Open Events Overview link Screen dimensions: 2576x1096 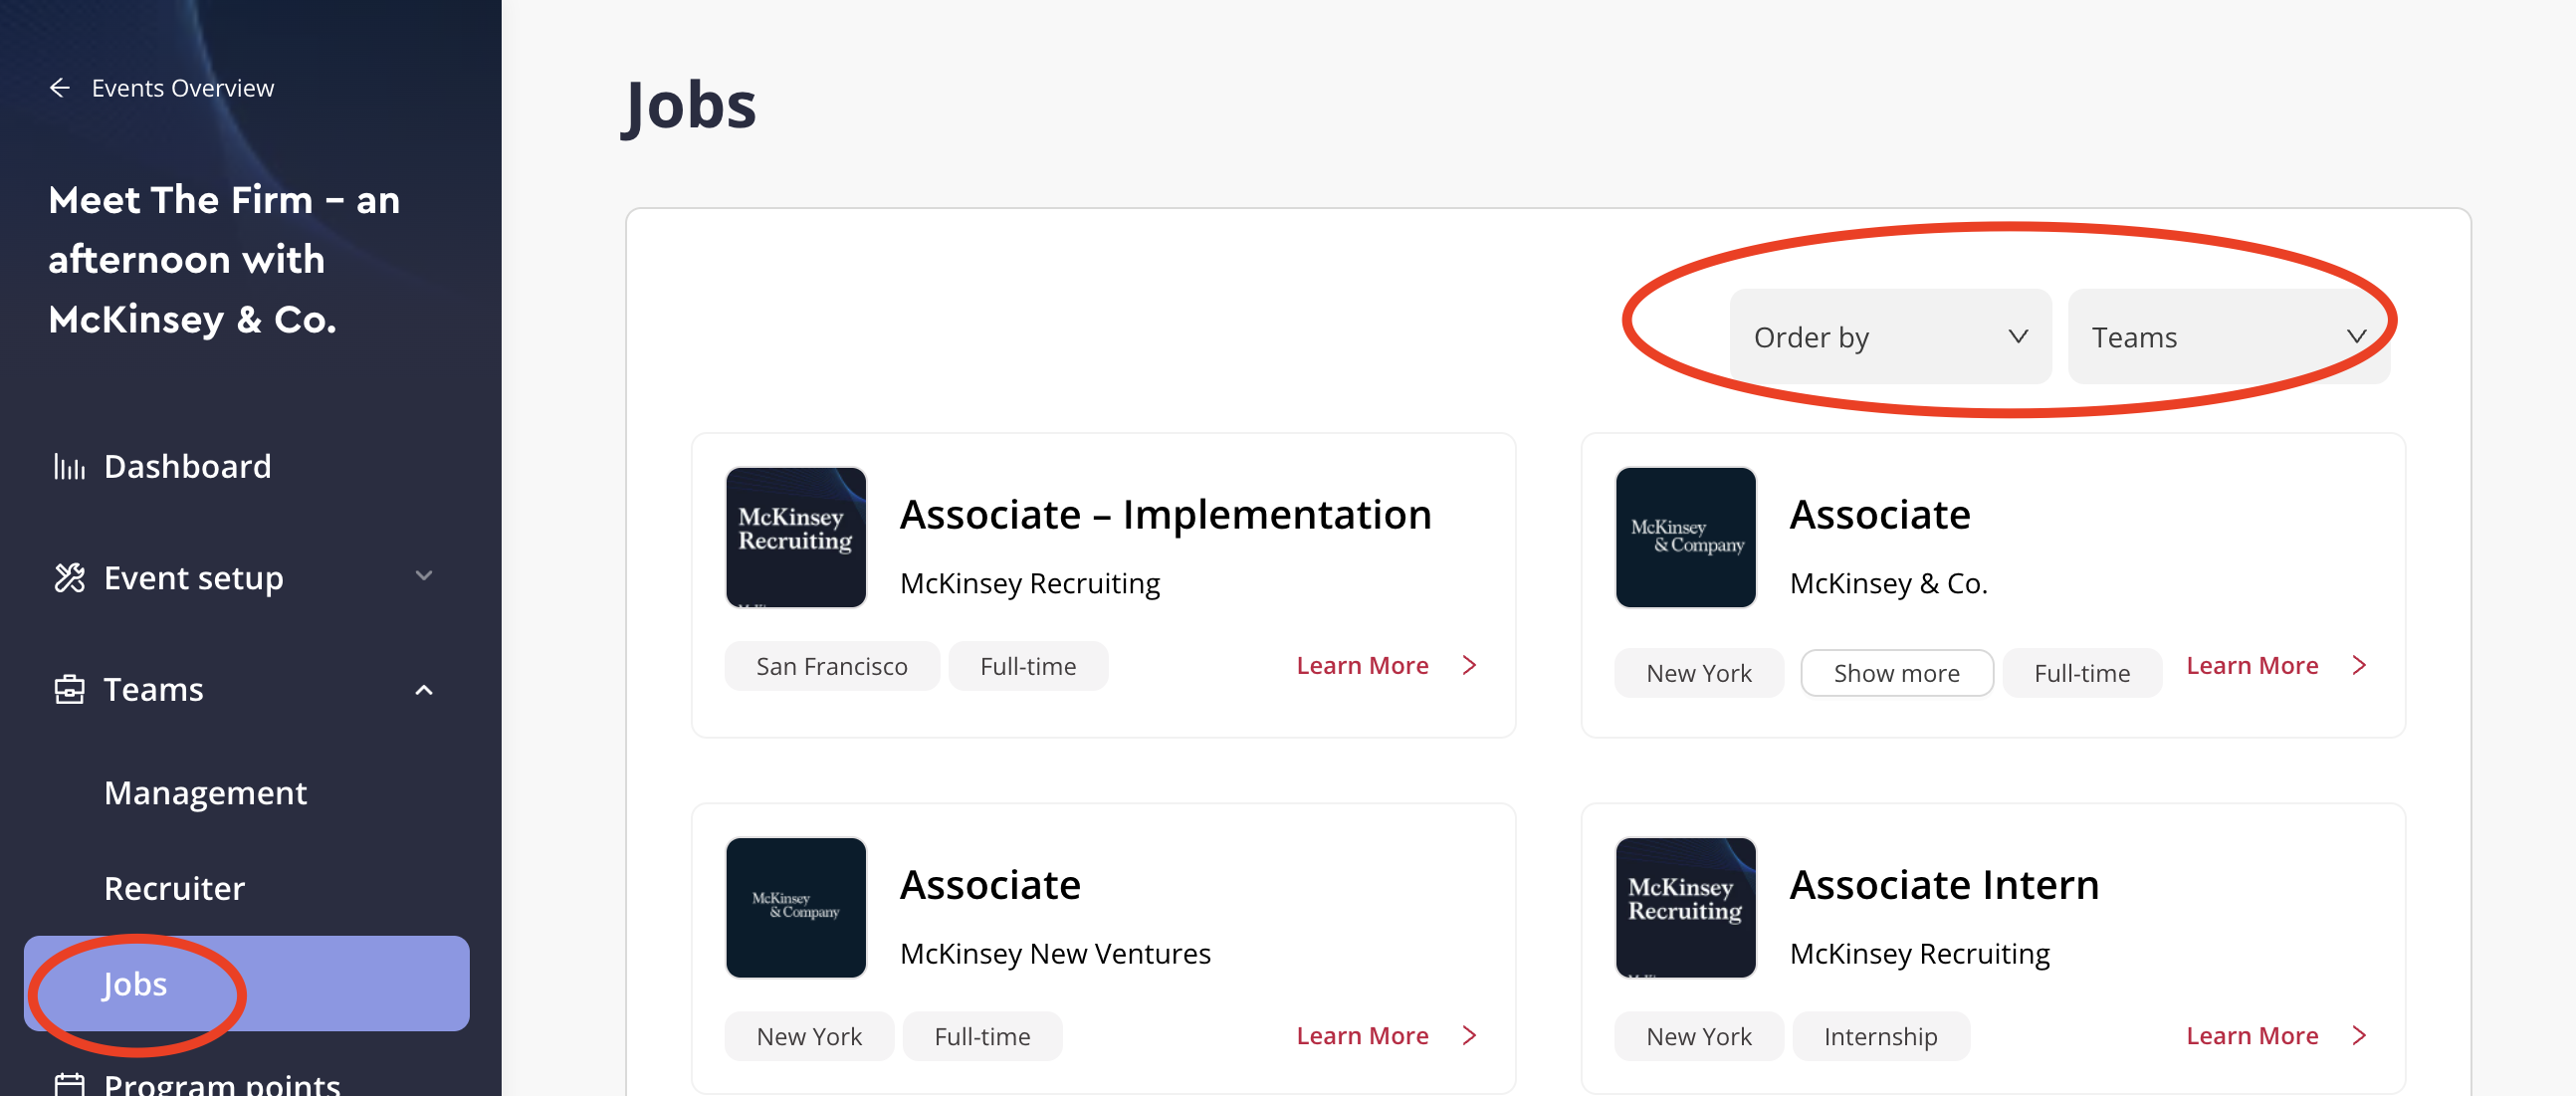182,88
